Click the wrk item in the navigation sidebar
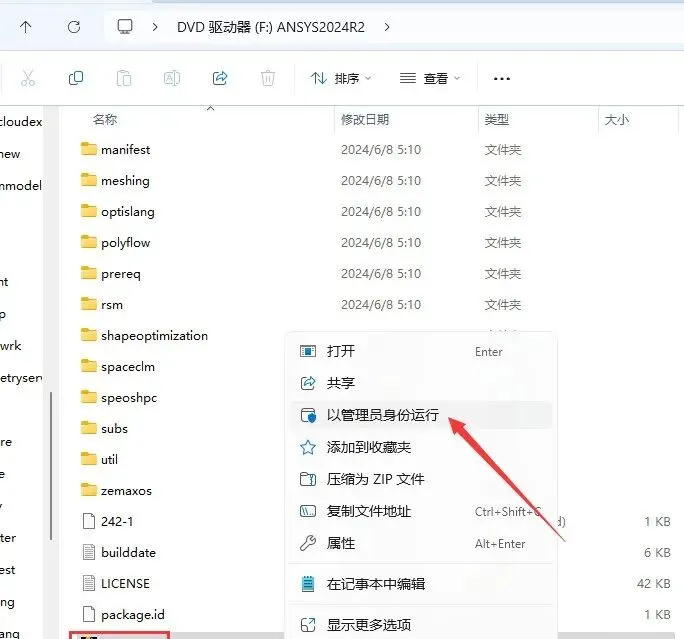The image size is (684, 639). pyautogui.click(x=10, y=346)
